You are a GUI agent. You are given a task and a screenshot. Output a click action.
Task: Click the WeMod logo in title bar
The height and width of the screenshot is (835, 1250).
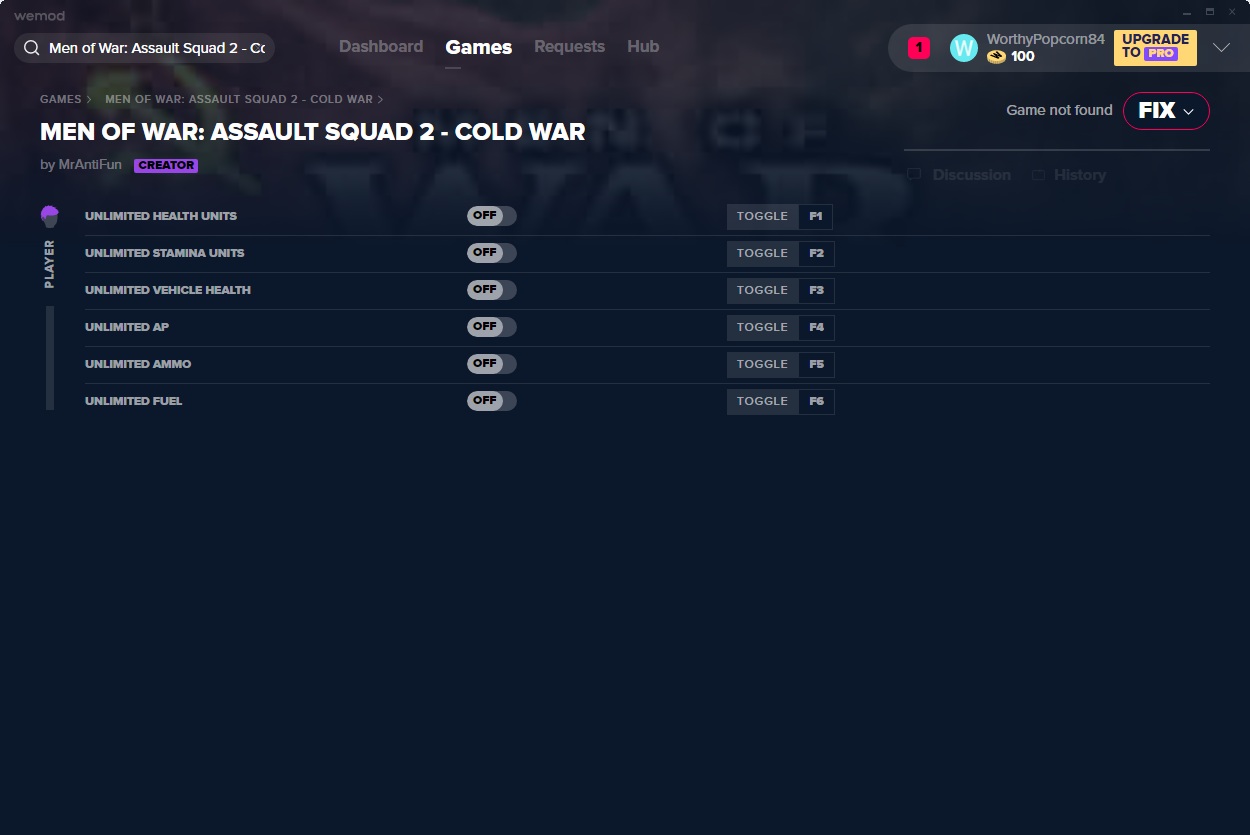[x=40, y=16]
